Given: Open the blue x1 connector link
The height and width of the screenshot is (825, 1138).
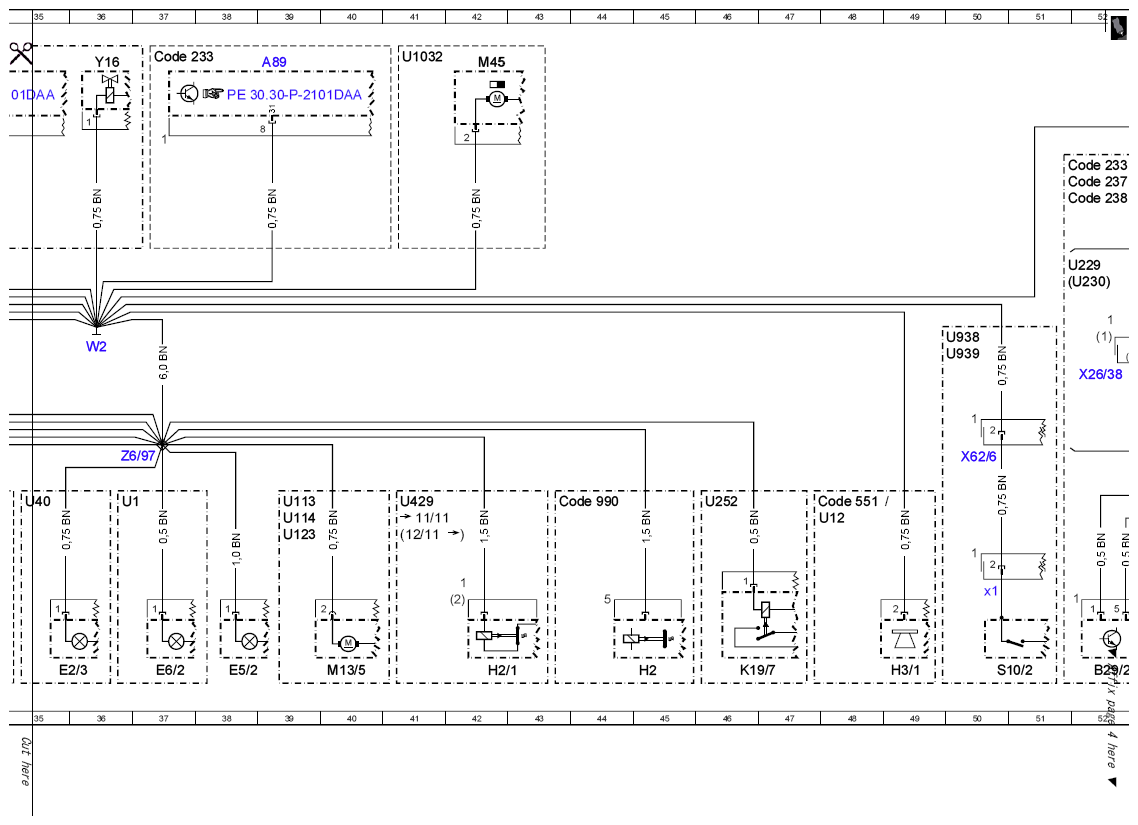Looking at the screenshot, I should (991, 591).
